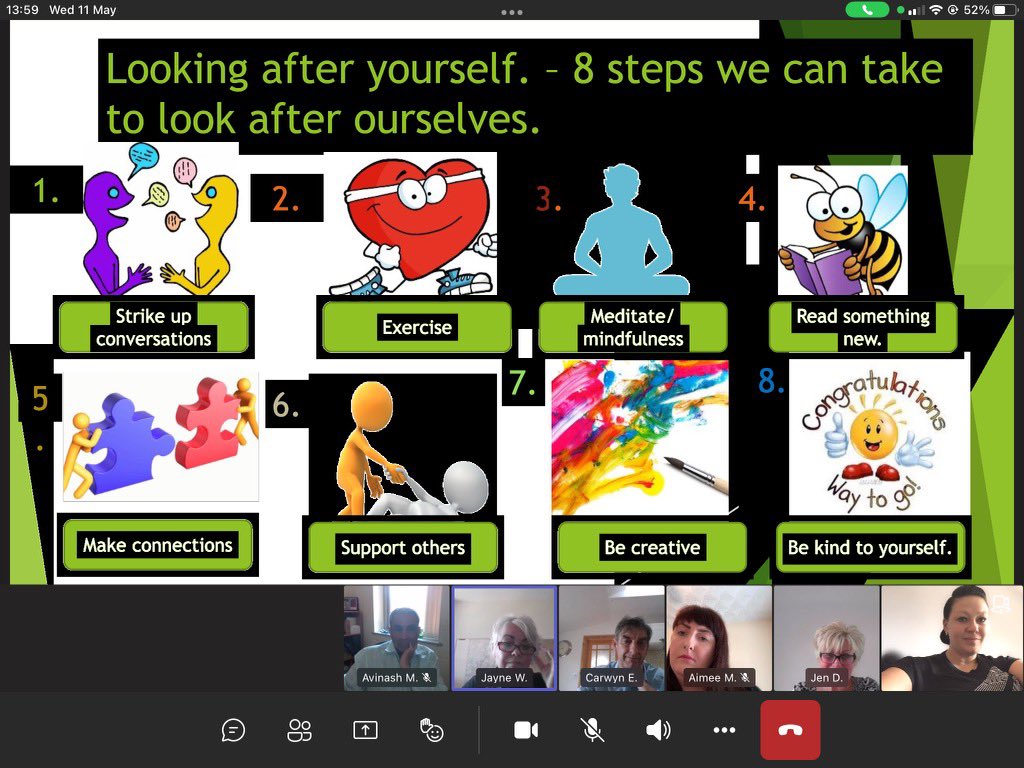This screenshot has width=1024, height=768.
Task: Hang up with the red button
Action: [x=790, y=730]
